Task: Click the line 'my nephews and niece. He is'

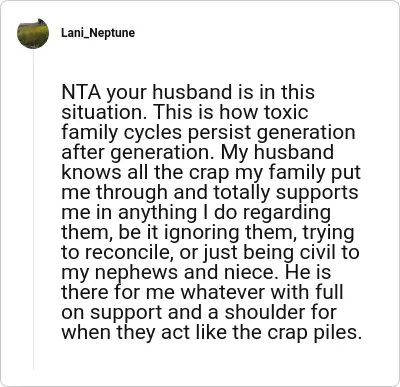Action: [196, 273]
